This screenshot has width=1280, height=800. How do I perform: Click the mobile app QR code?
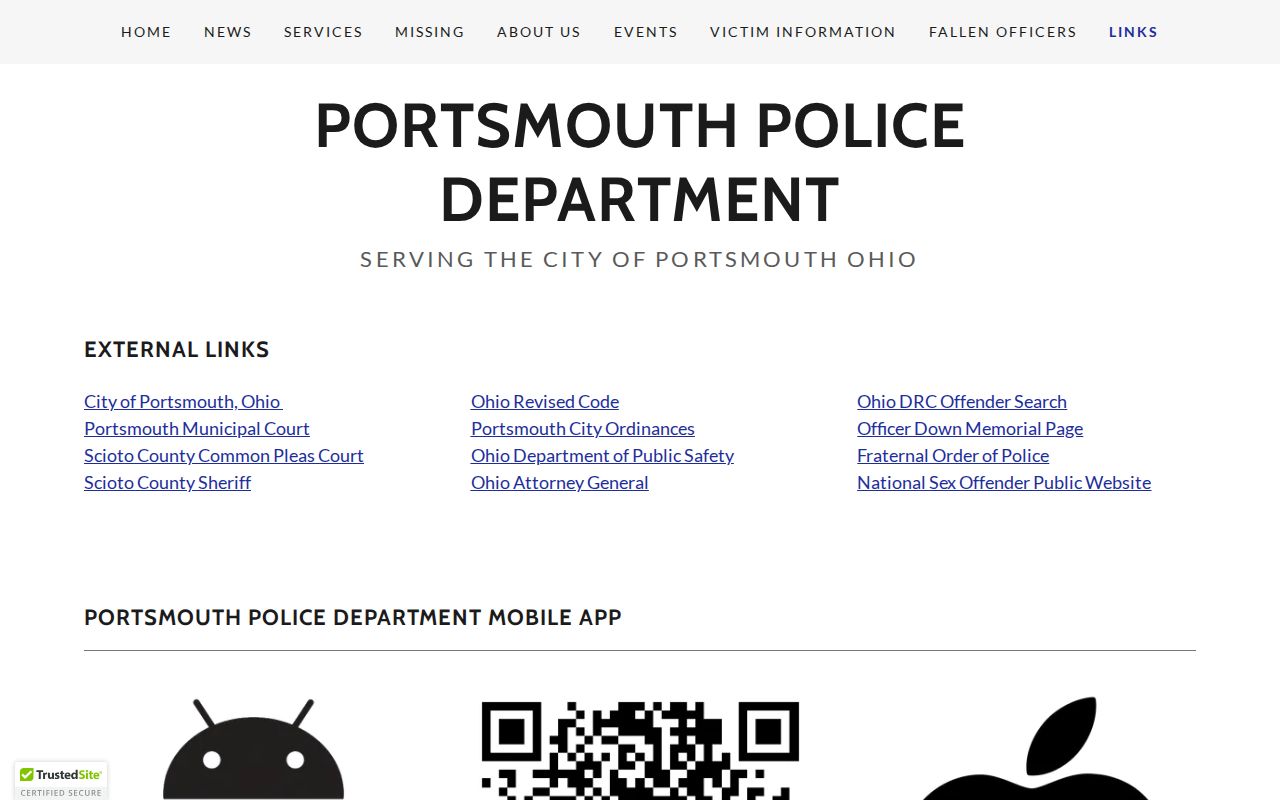point(640,750)
